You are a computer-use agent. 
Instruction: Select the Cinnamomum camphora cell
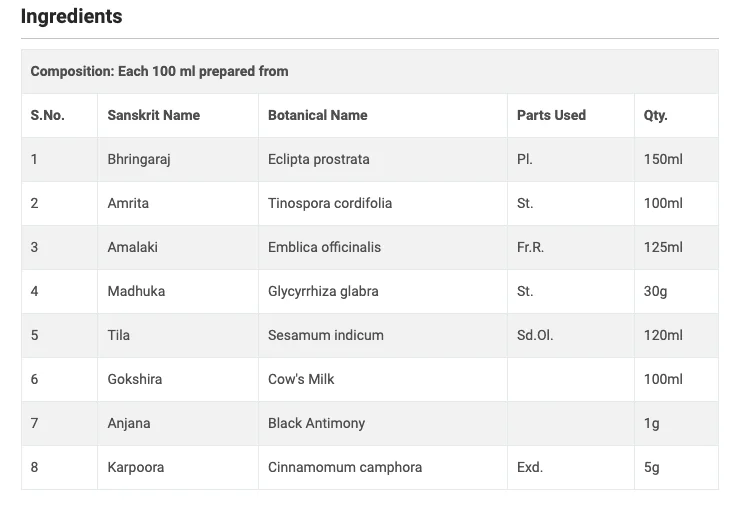345,467
